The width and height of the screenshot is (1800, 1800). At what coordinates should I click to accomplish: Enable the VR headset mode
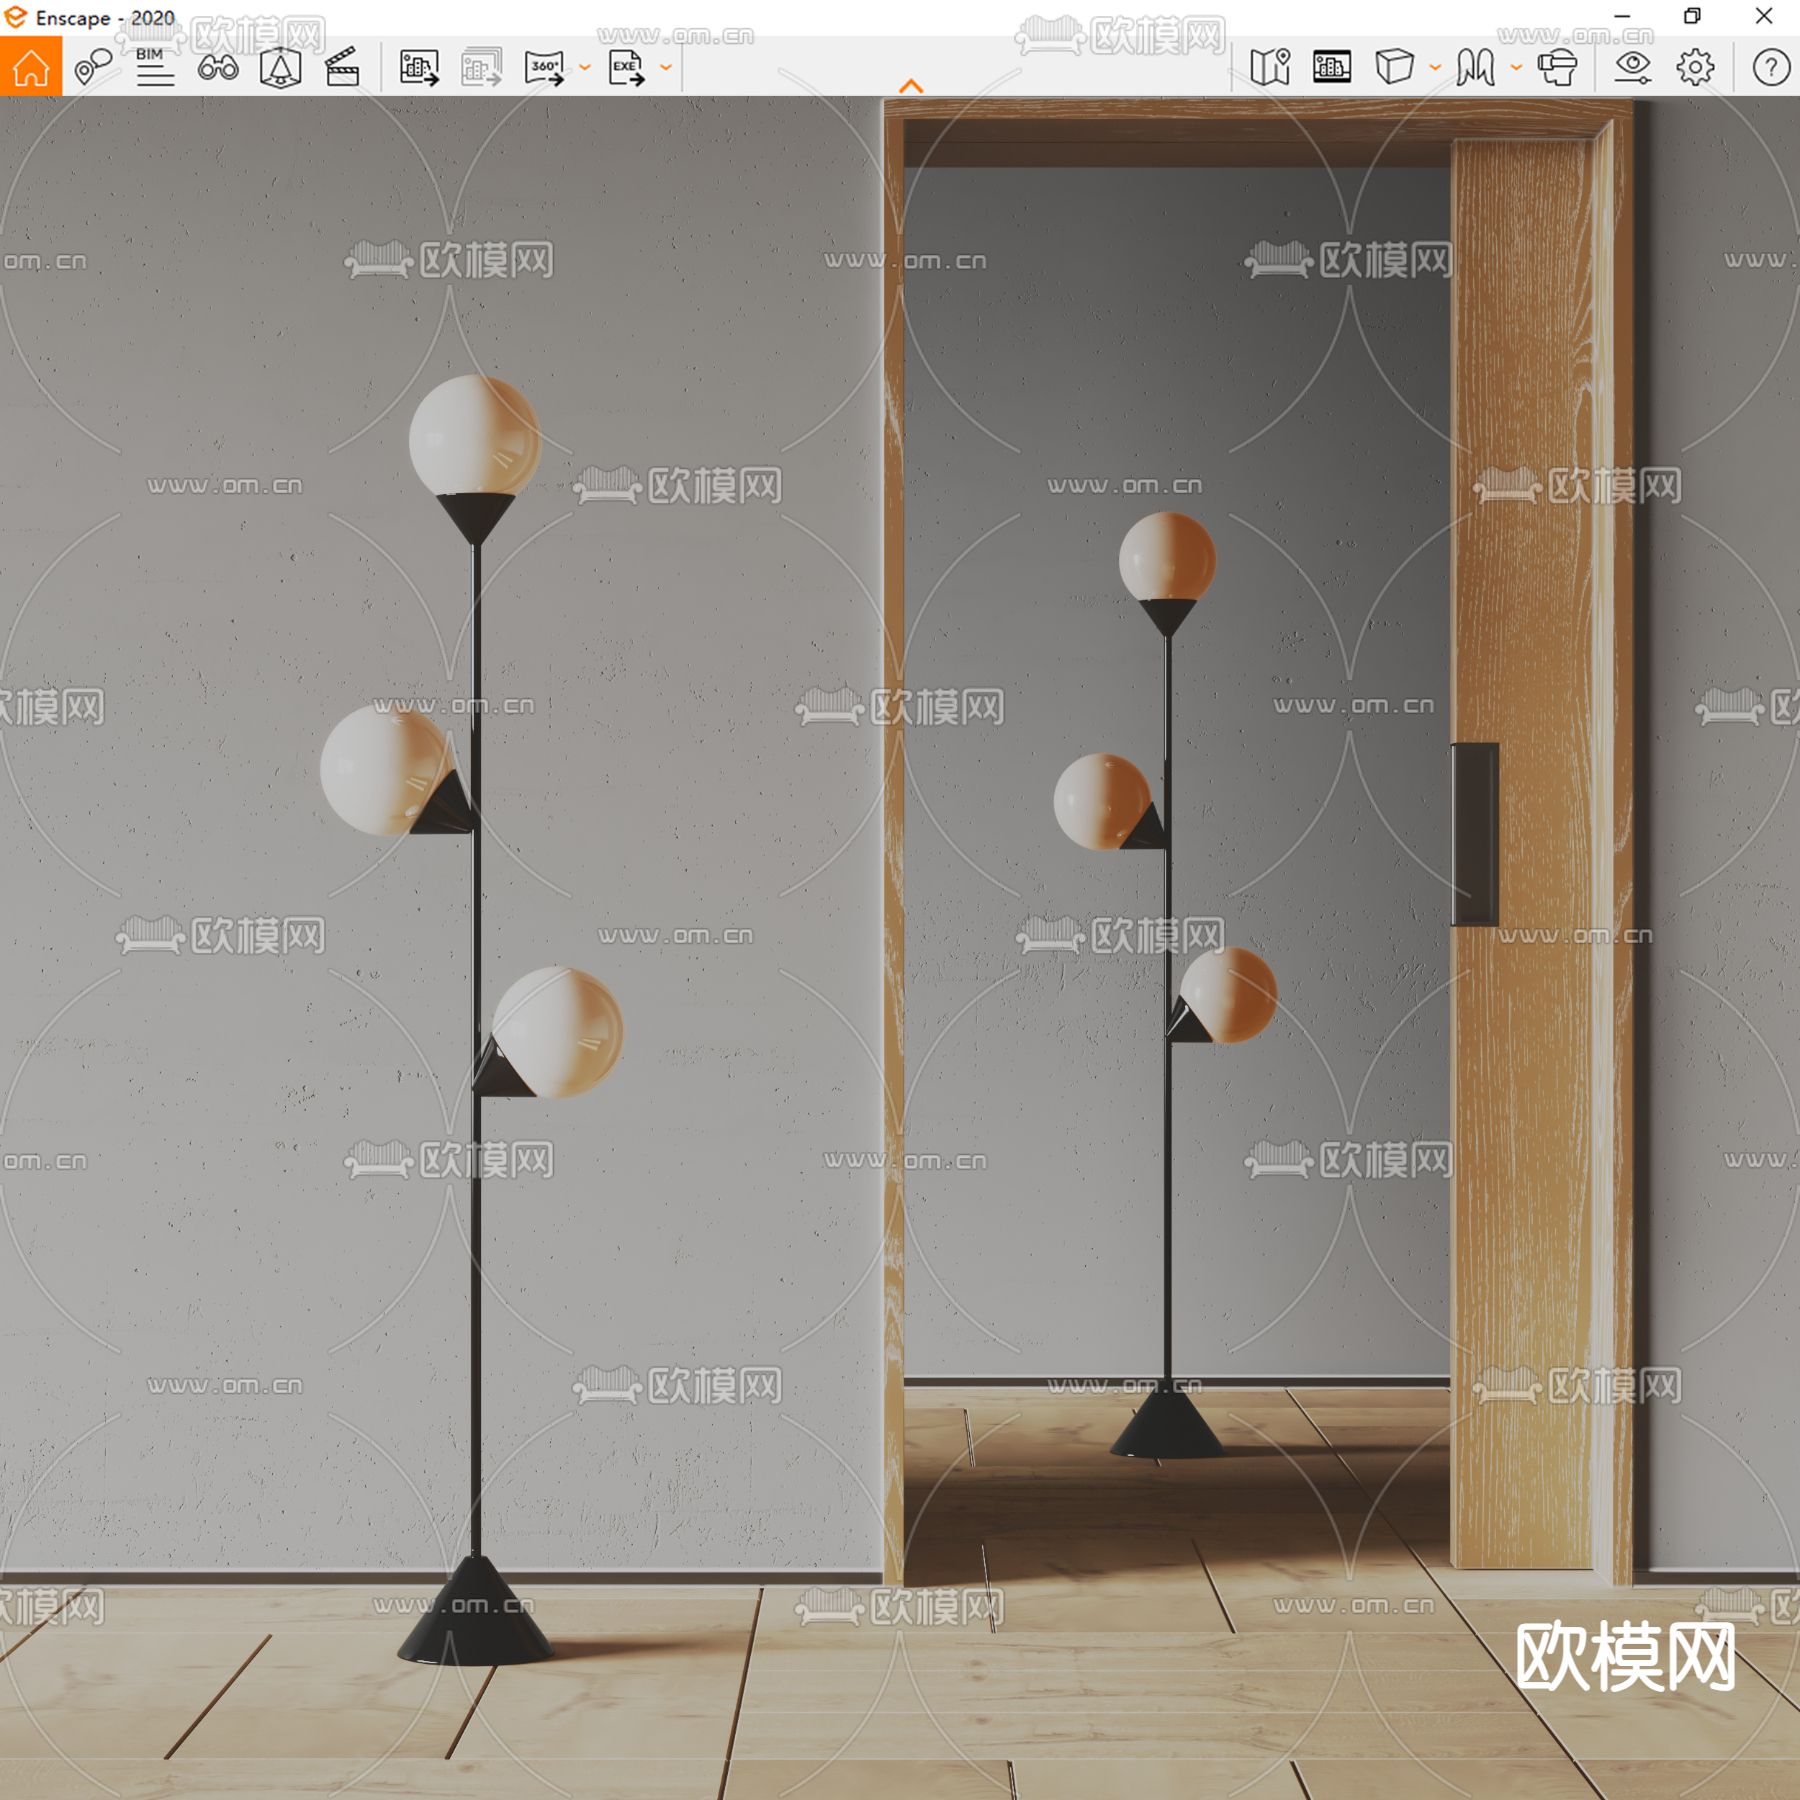[1557, 67]
